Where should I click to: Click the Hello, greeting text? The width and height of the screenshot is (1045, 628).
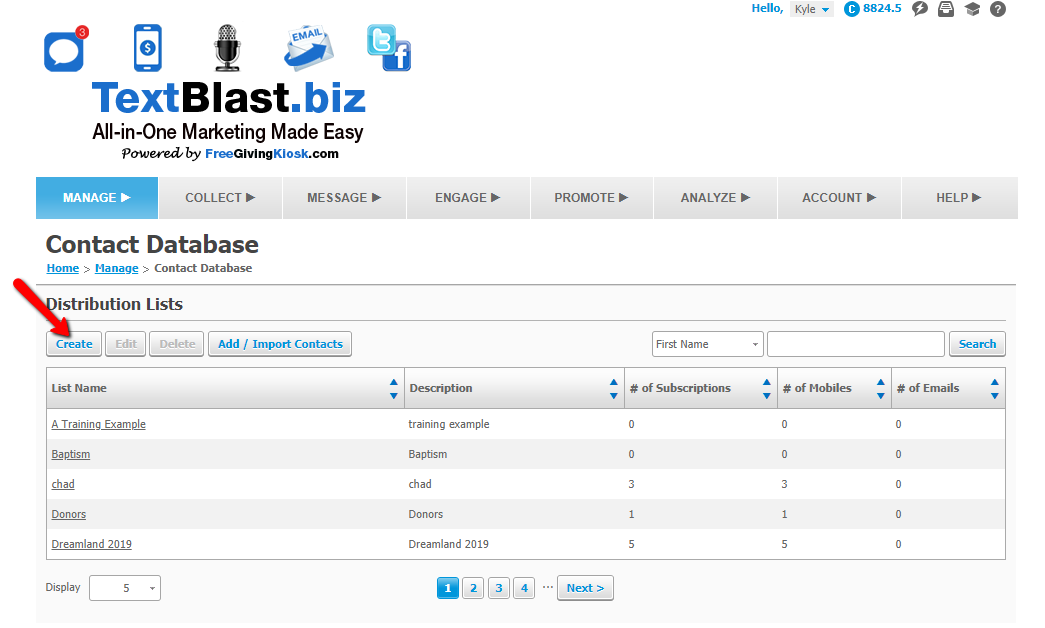(x=767, y=9)
